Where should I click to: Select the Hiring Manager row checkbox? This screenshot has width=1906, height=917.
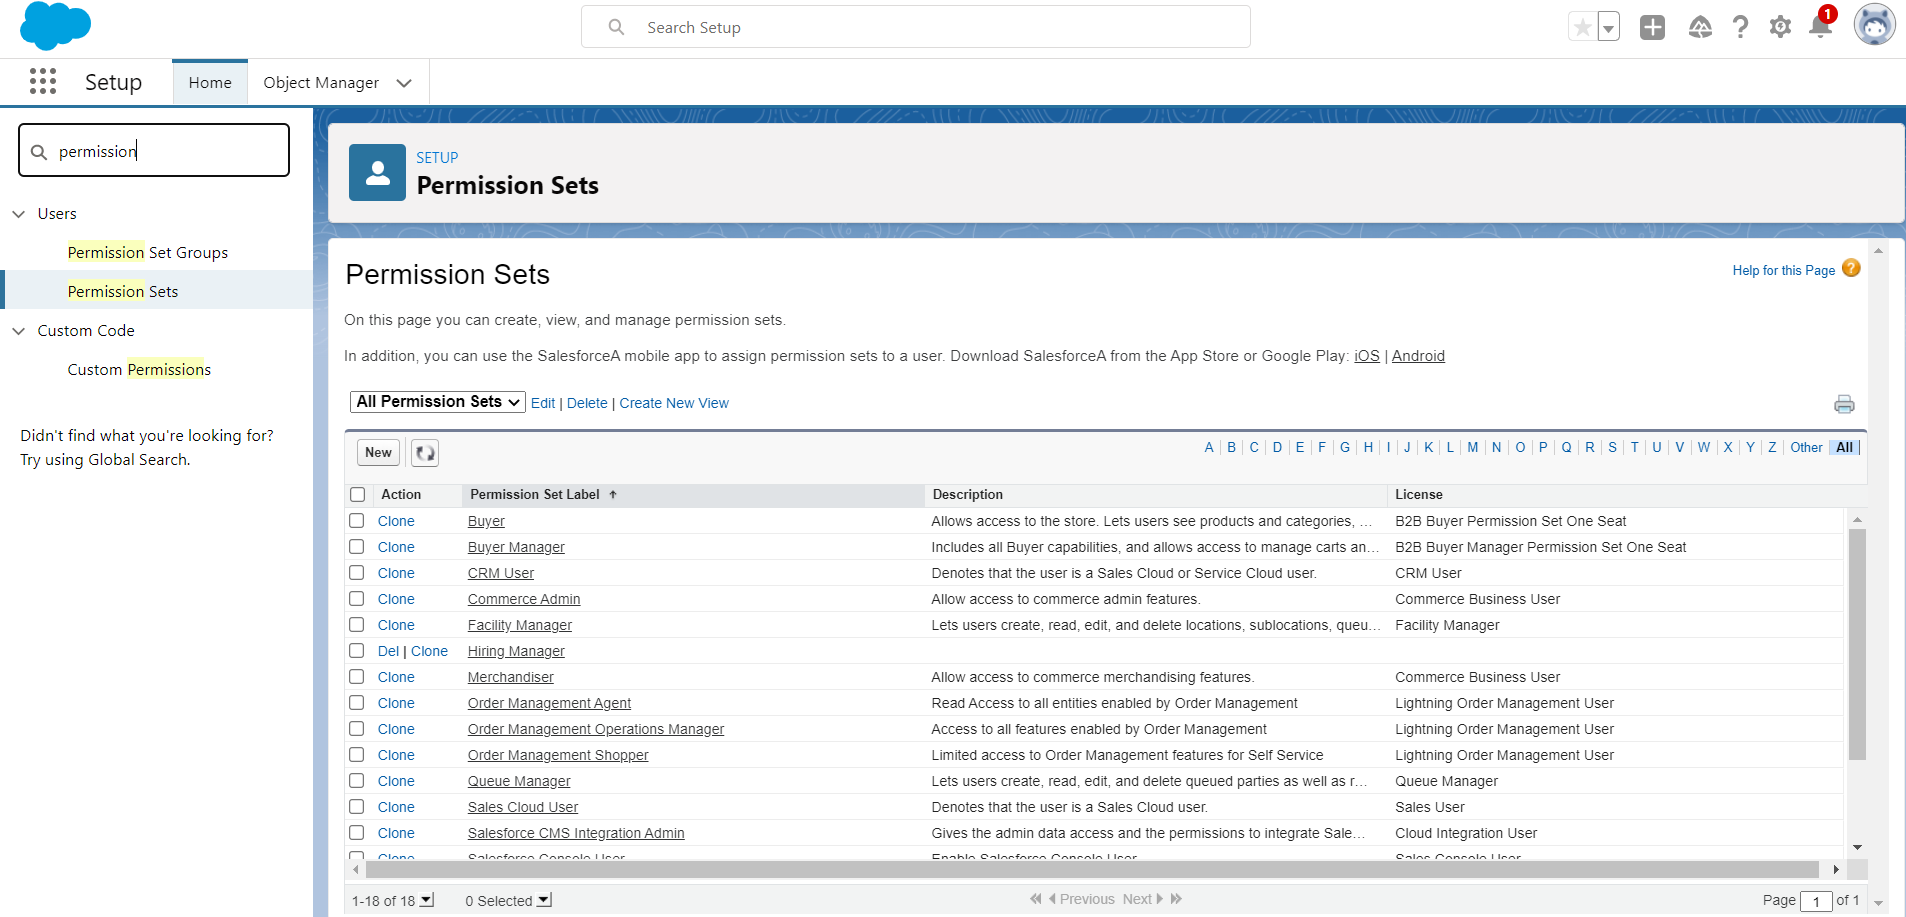tap(357, 651)
